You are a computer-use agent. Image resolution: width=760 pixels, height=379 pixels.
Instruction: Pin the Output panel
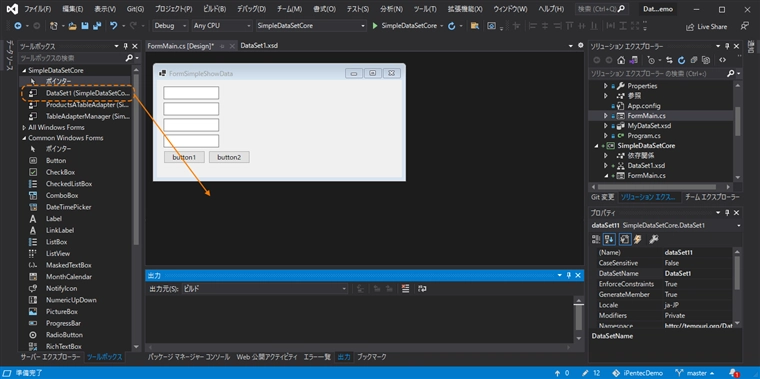coord(569,275)
